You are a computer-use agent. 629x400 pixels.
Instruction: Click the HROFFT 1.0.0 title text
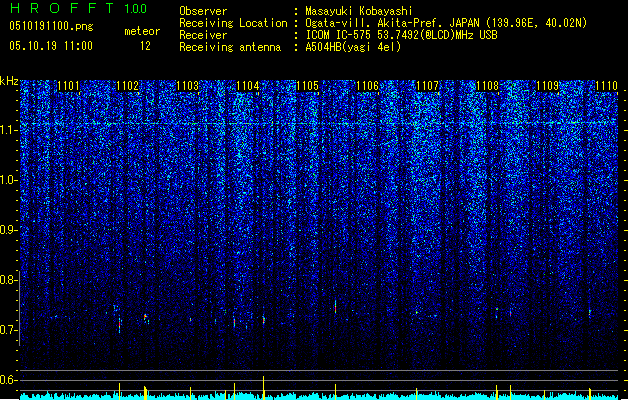point(79,8)
